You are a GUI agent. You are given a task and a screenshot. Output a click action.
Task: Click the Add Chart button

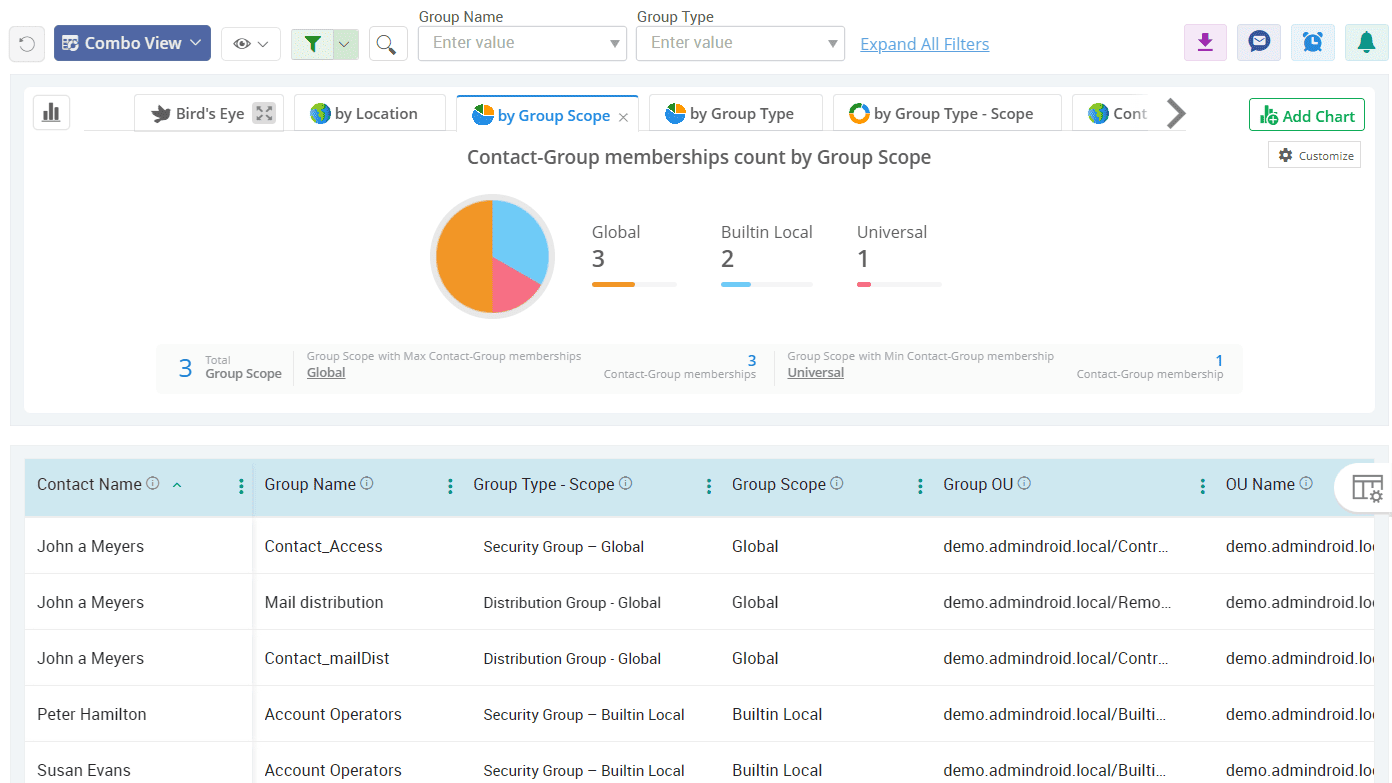pyautogui.click(x=1307, y=115)
